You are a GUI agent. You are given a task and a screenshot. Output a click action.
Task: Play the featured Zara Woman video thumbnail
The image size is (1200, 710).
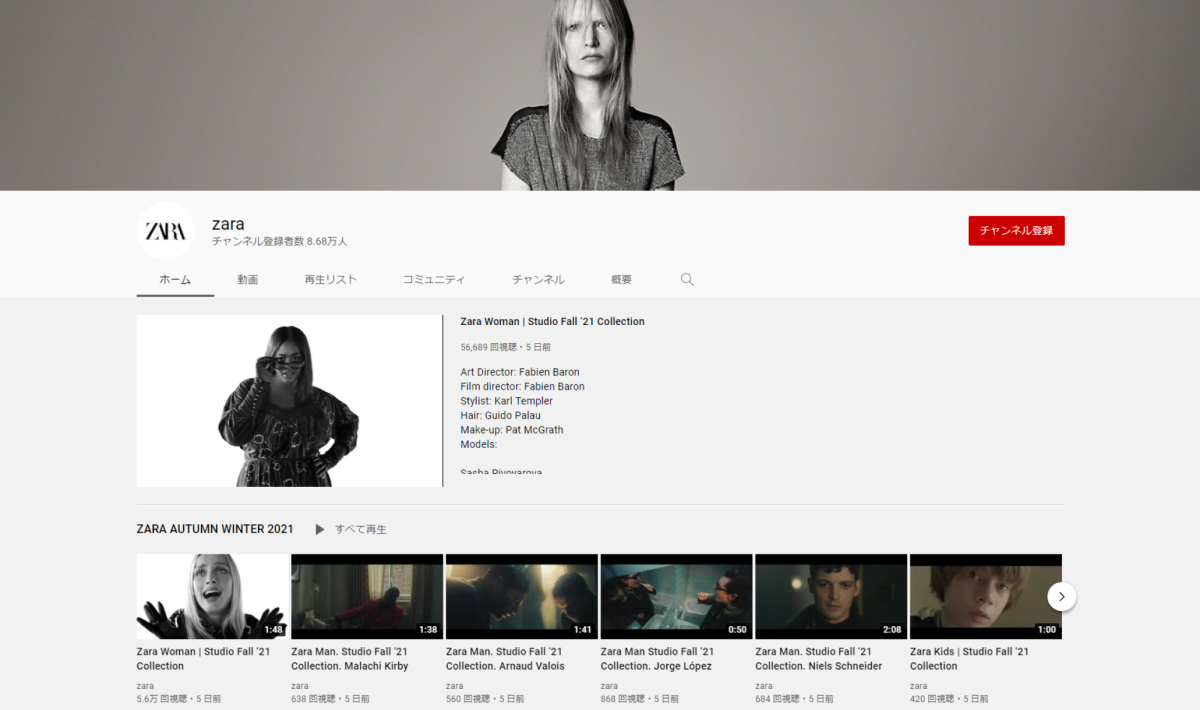(x=289, y=401)
